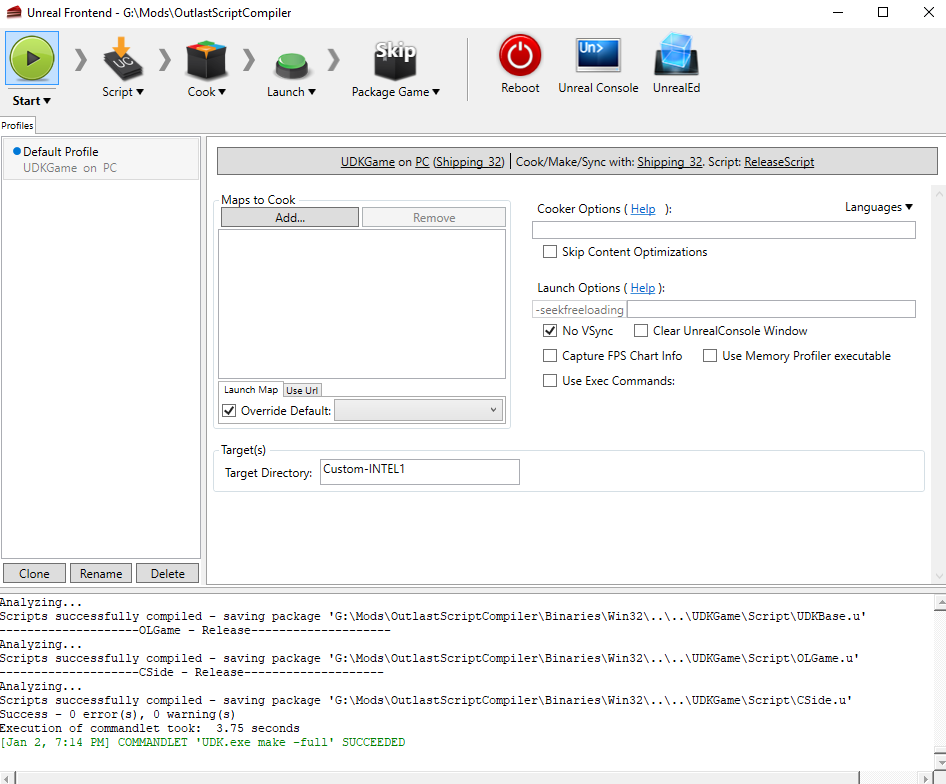Click the Launch Options text field
This screenshot has width=946, height=784.
[x=771, y=309]
